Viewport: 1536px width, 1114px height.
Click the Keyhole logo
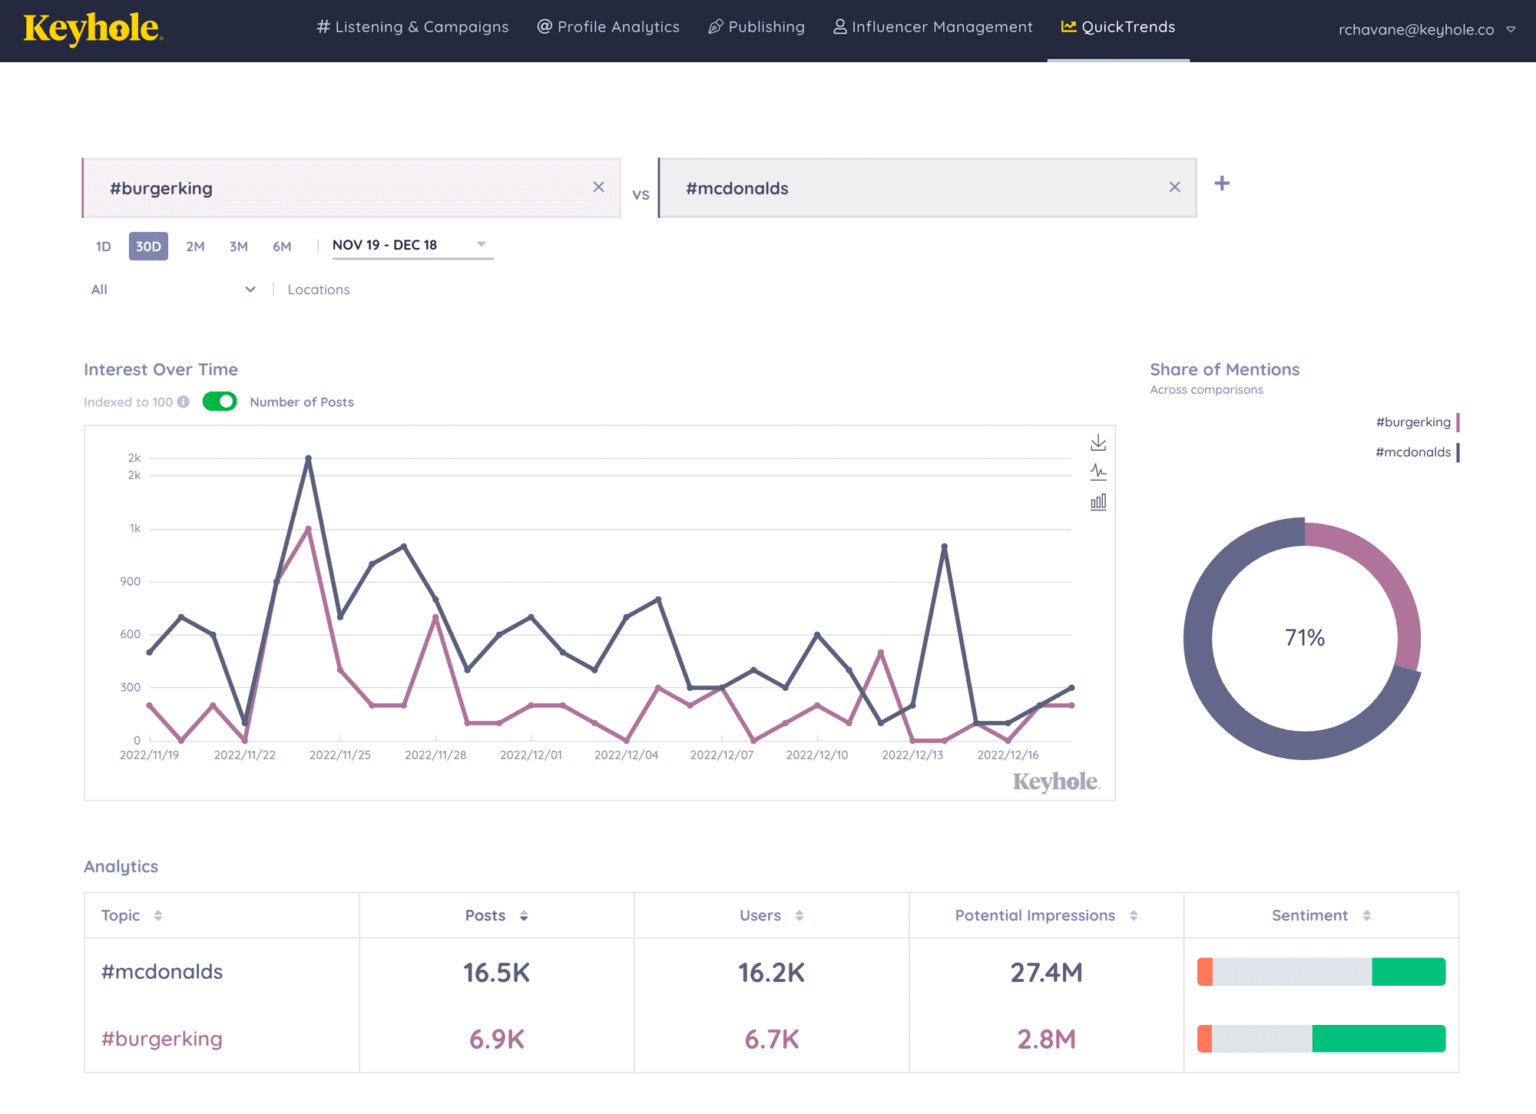(91, 28)
